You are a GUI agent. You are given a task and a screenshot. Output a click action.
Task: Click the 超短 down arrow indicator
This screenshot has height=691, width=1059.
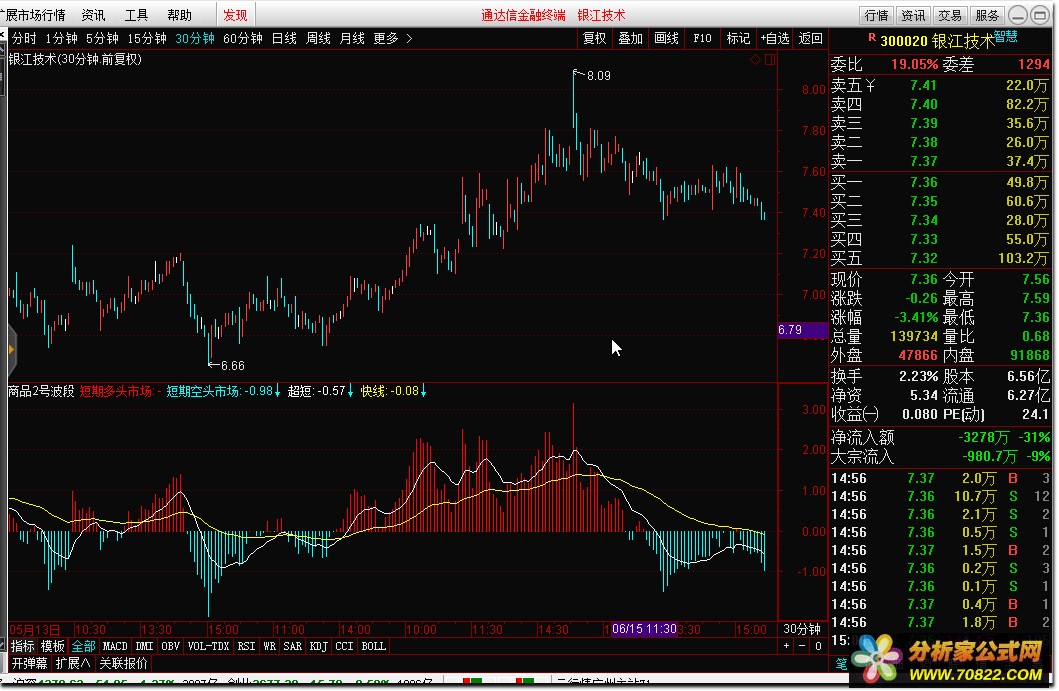(x=350, y=392)
